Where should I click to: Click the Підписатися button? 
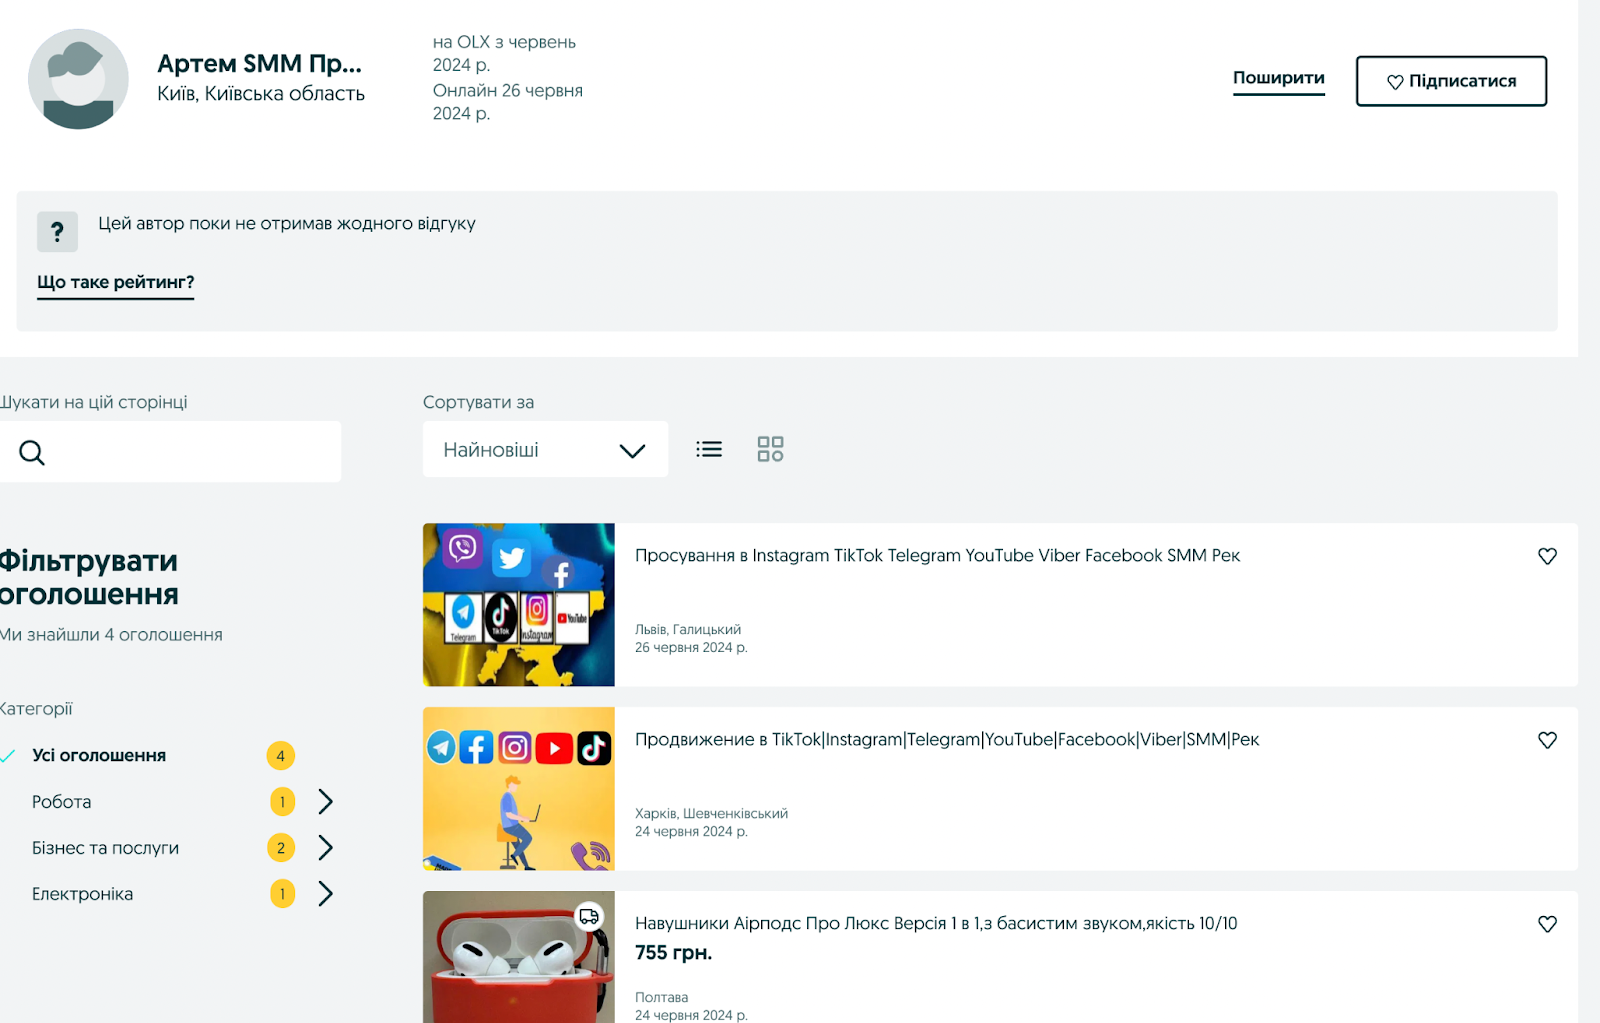tap(1451, 81)
